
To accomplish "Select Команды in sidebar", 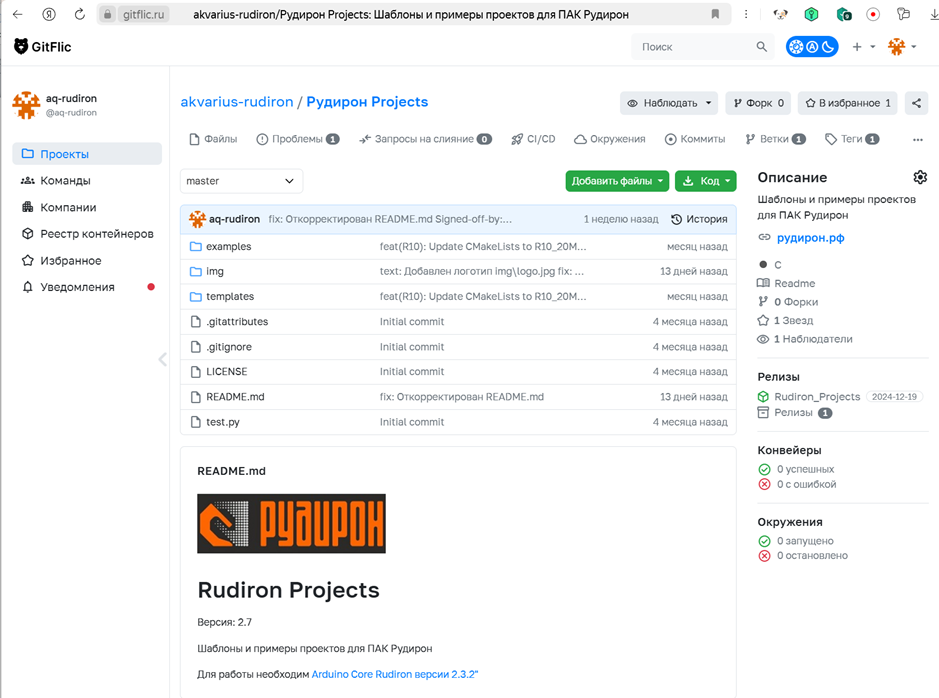I will tap(87, 180).
